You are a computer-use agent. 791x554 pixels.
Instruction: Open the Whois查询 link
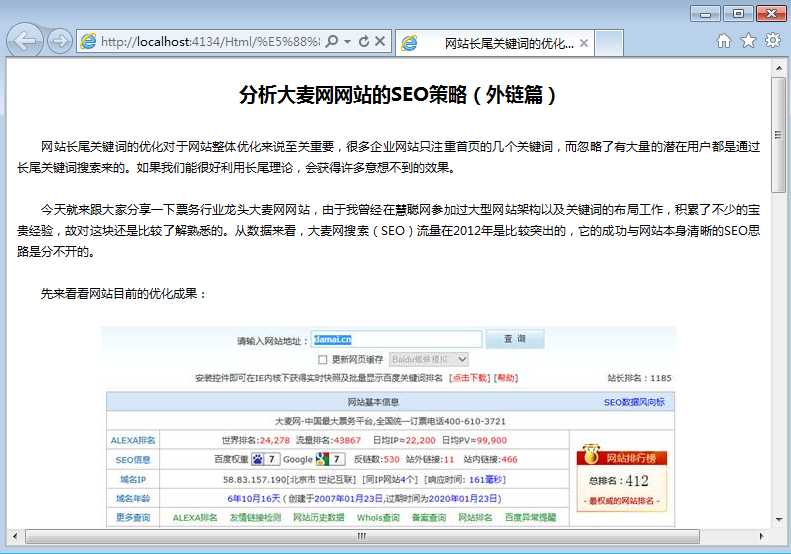(x=378, y=518)
